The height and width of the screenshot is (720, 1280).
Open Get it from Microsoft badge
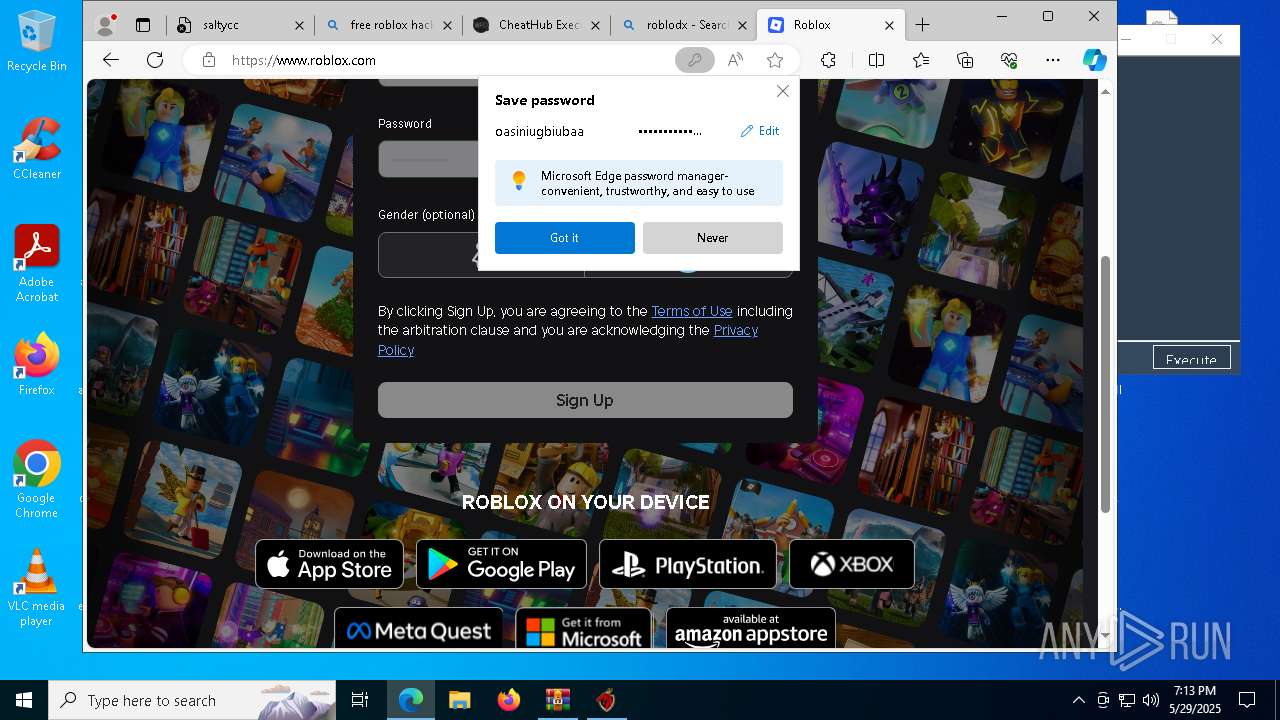pos(584,629)
